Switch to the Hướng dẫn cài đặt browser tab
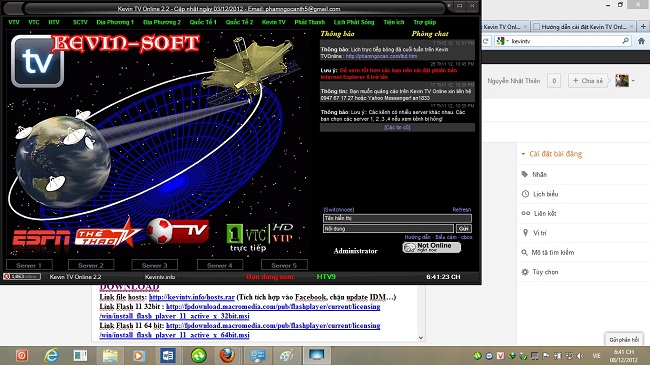Image resolution: width=650 pixels, height=365 pixels. (x=583, y=27)
